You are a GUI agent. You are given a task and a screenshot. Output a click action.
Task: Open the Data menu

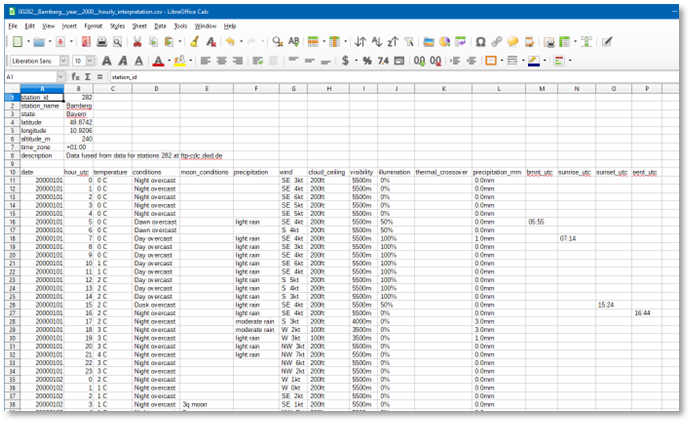click(x=159, y=25)
